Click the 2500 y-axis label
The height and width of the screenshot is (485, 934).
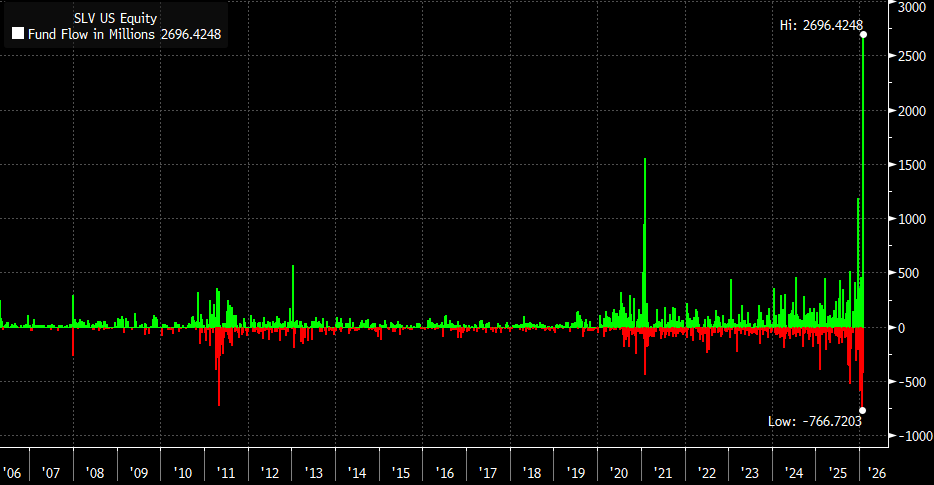tap(912, 56)
